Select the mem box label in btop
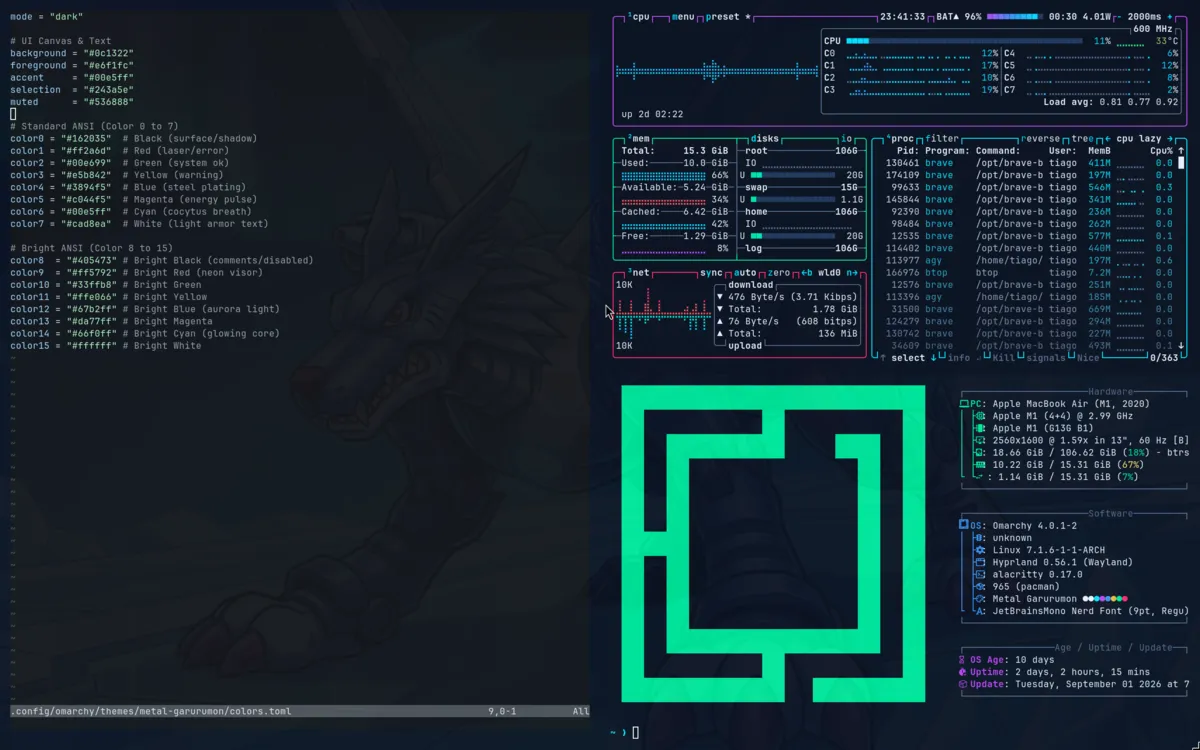 (638, 139)
